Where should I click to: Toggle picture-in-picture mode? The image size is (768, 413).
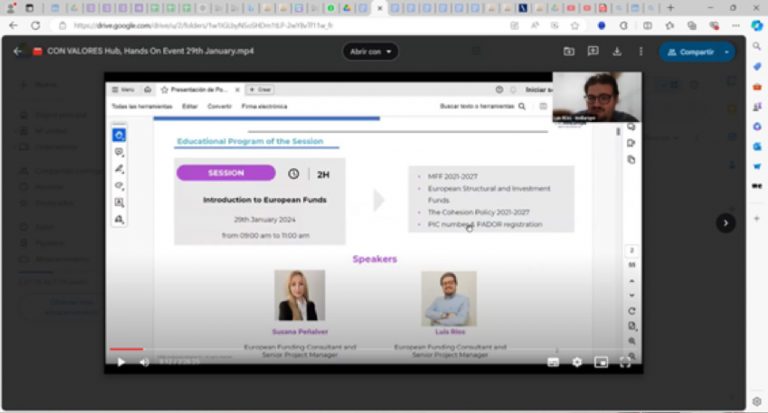point(601,362)
